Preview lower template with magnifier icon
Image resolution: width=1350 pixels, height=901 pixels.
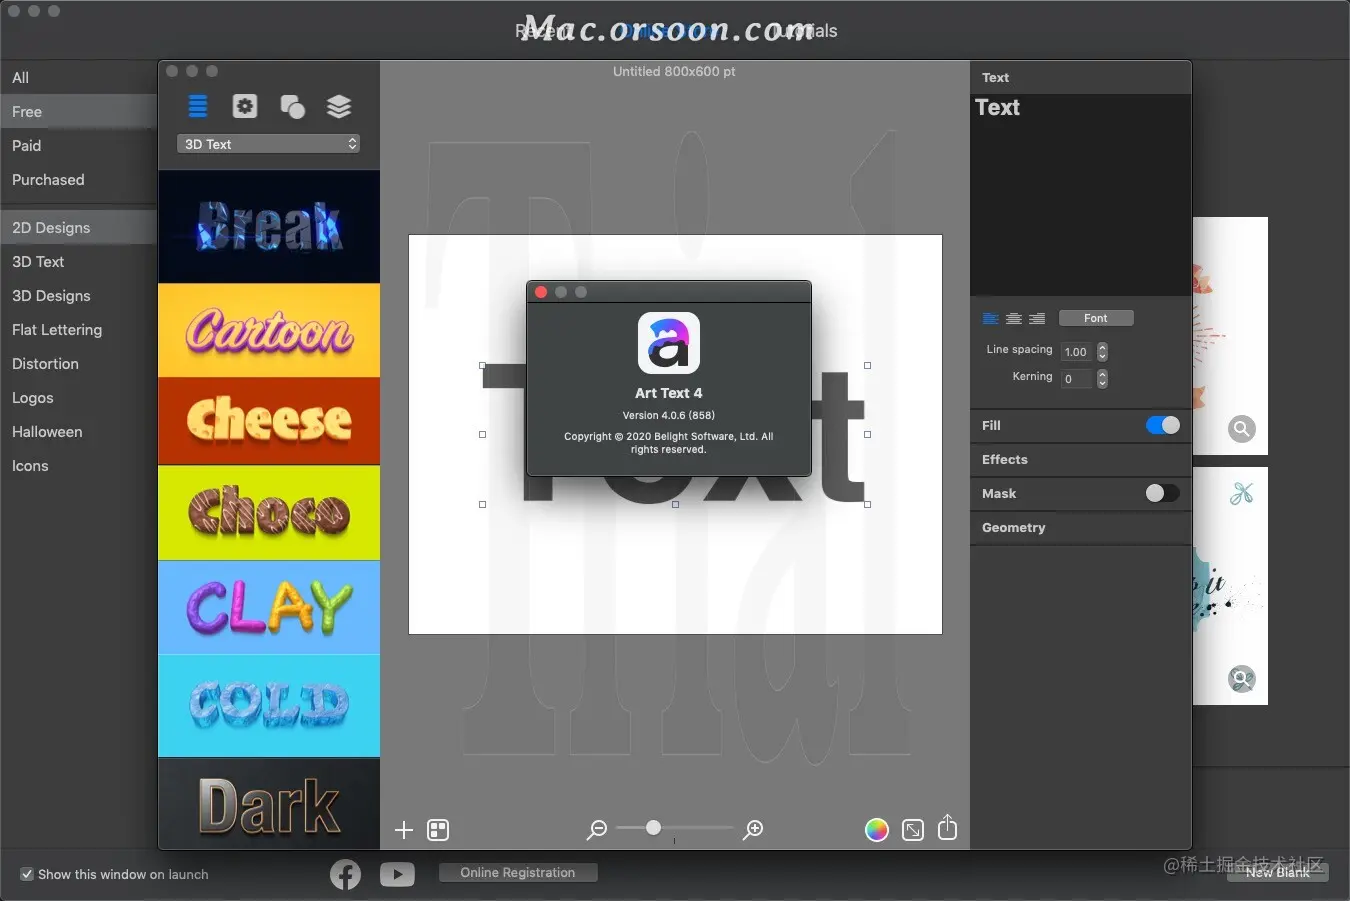[x=1242, y=679]
